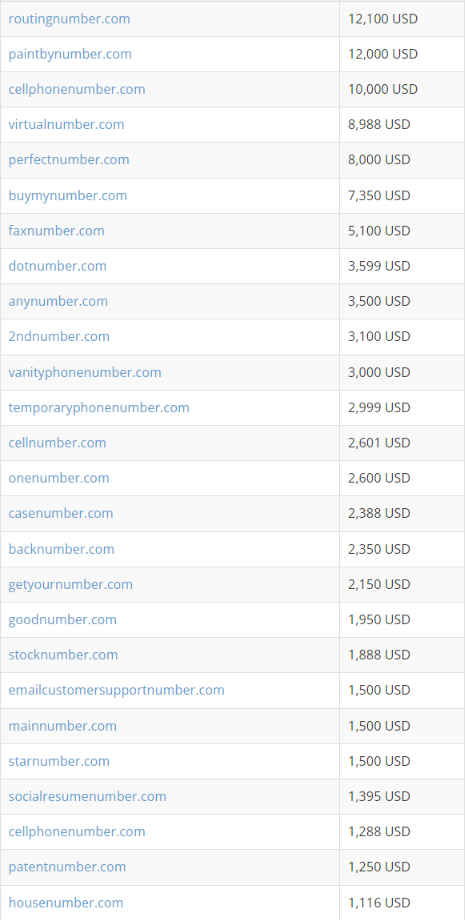This screenshot has width=465, height=920.
Task: Click cellnumber.com domain link
Action: [x=57, y=442]
